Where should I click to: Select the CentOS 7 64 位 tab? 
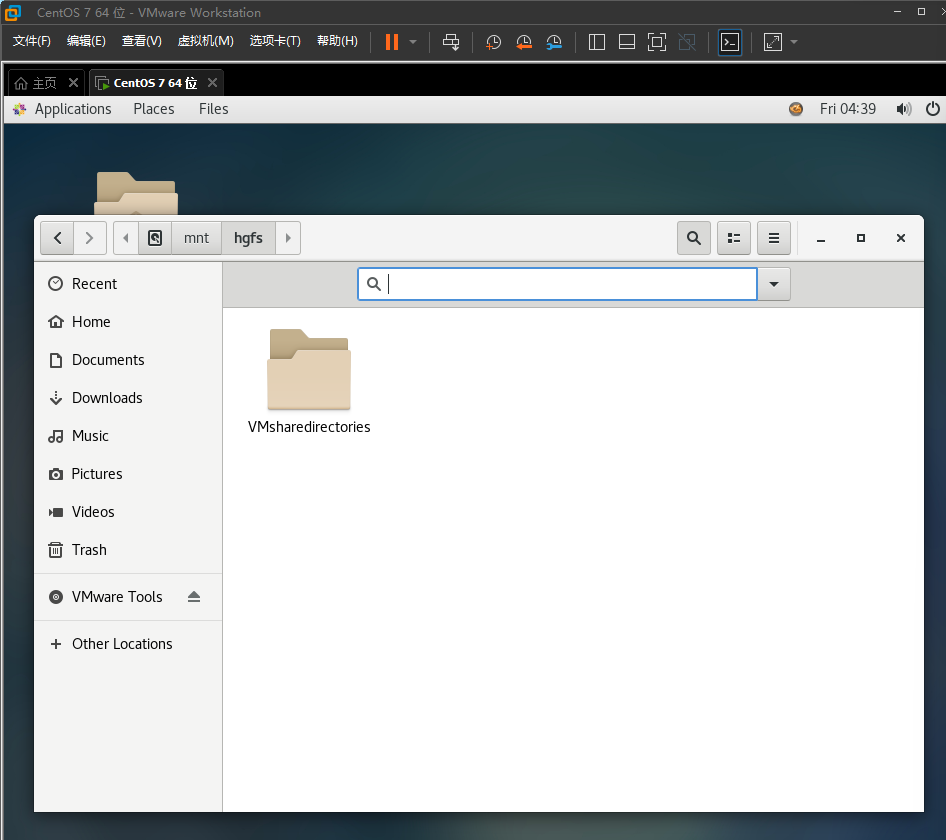pyautogui.click(x=147, y=83)
